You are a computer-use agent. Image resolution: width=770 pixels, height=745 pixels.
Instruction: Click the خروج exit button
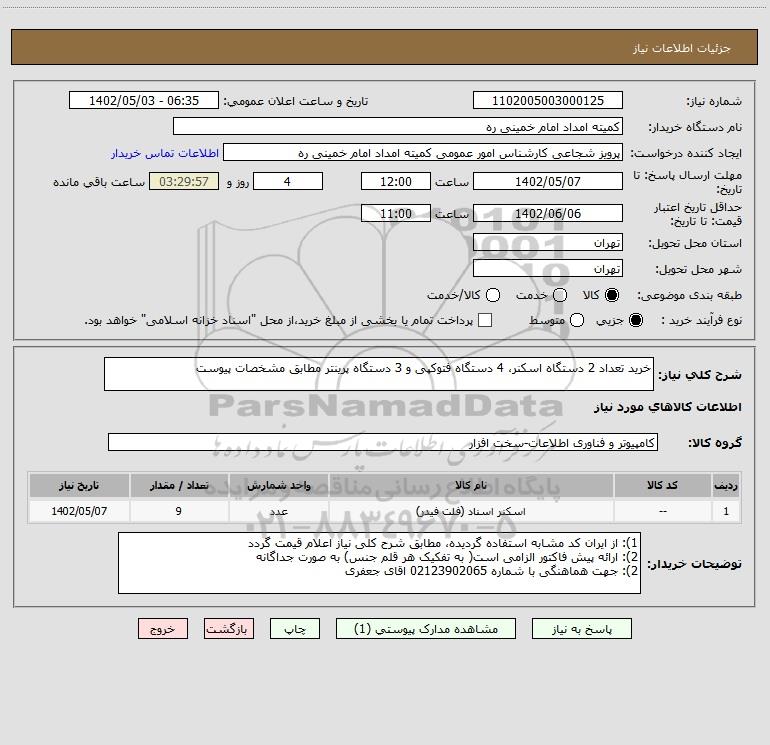point(163,629)
